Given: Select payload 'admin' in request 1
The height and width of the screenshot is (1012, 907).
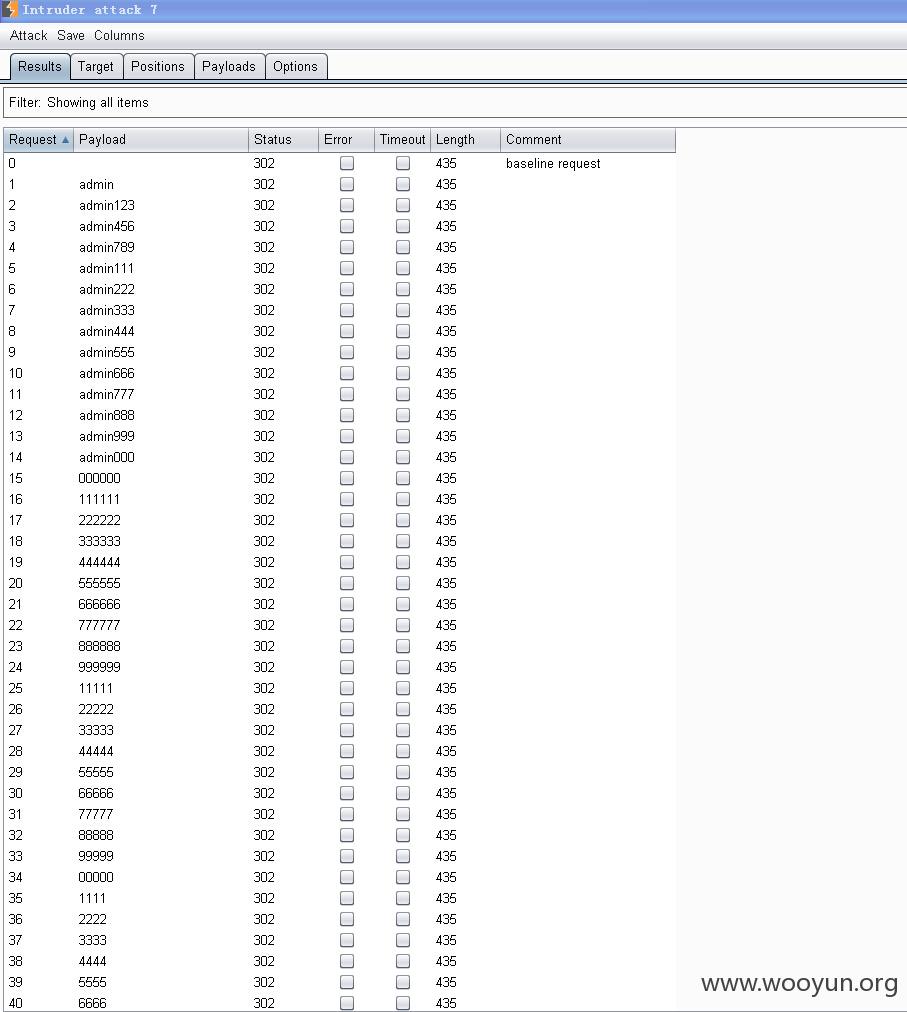Looking at the screenshot, I should click(96, 185).
